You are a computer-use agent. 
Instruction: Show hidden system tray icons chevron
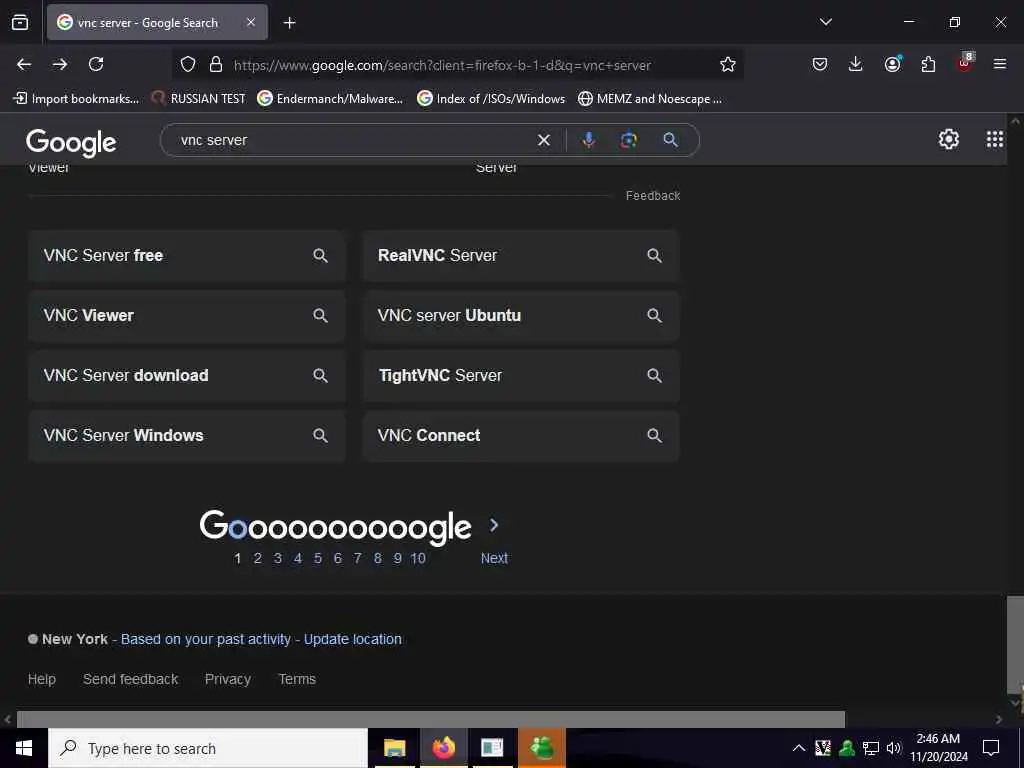click(x=799, y=748)
